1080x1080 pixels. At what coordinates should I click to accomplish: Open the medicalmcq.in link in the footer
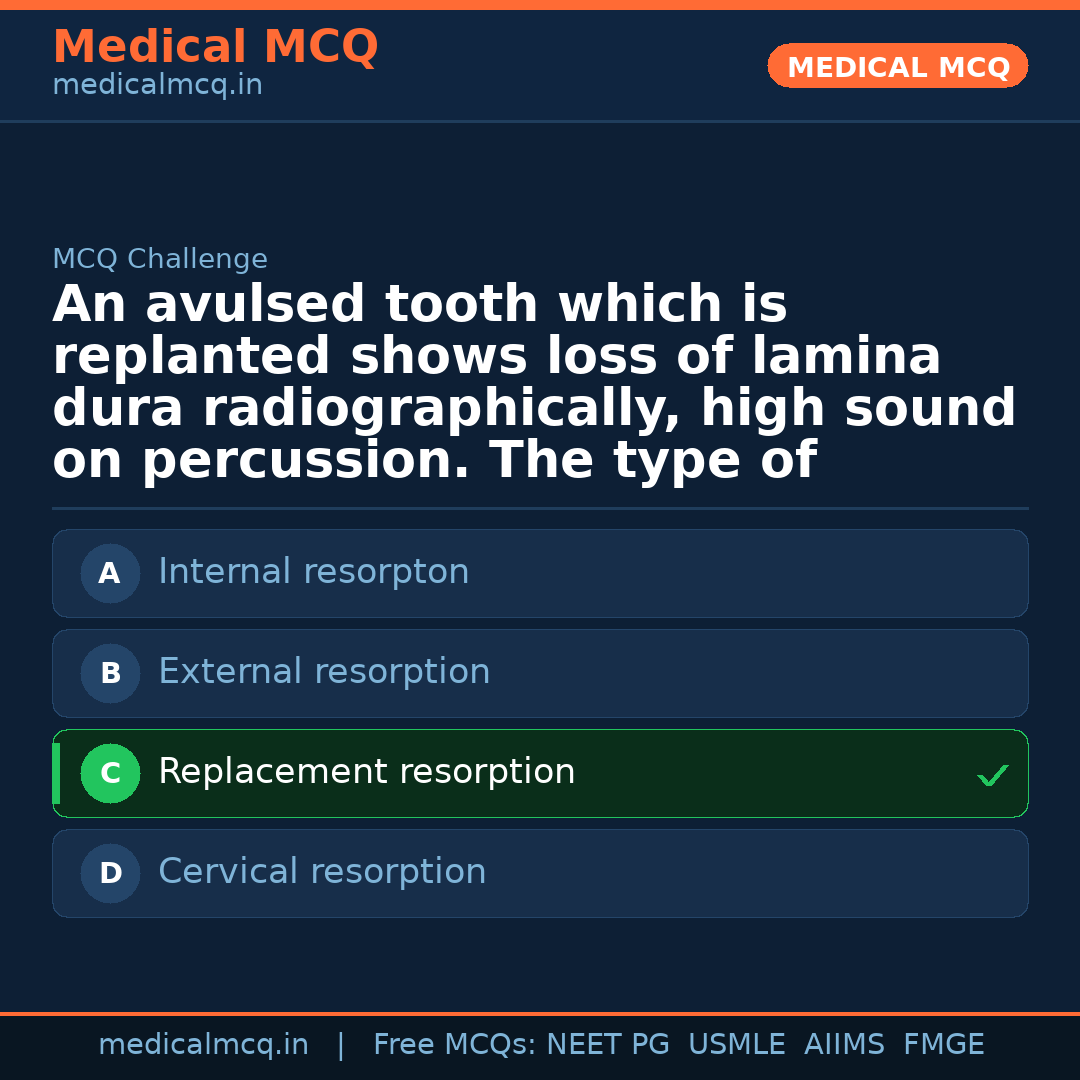[x=203, y=1045]
